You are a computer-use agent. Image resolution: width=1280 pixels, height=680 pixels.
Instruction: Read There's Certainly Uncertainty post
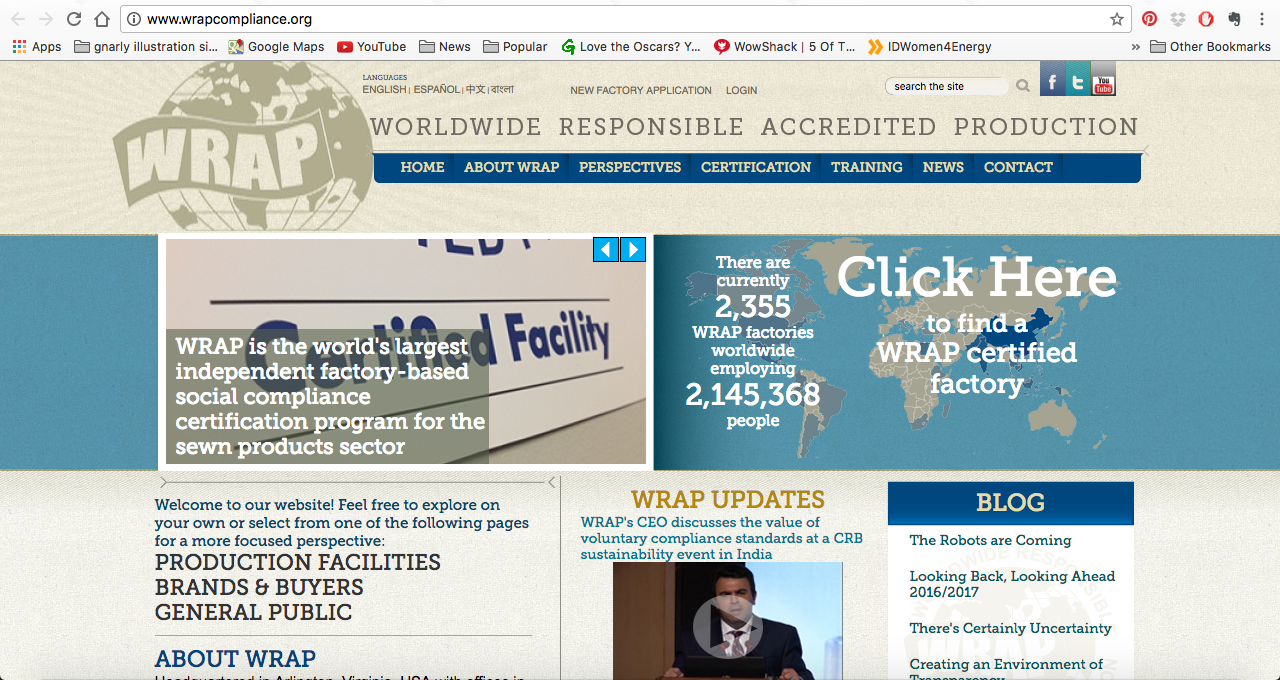coord(1010,628)
